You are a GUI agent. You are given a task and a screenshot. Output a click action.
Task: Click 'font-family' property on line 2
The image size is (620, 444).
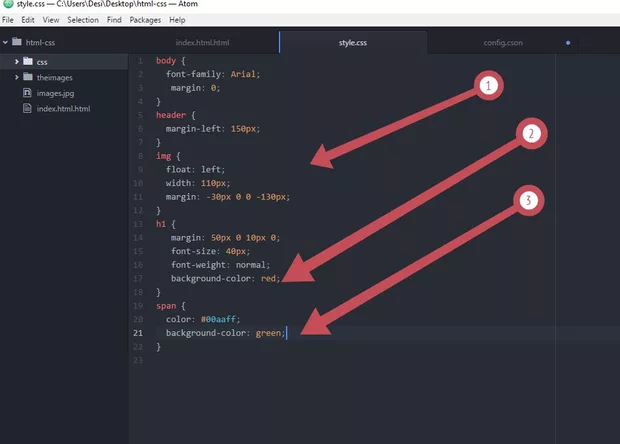click(x=193, y=74)
